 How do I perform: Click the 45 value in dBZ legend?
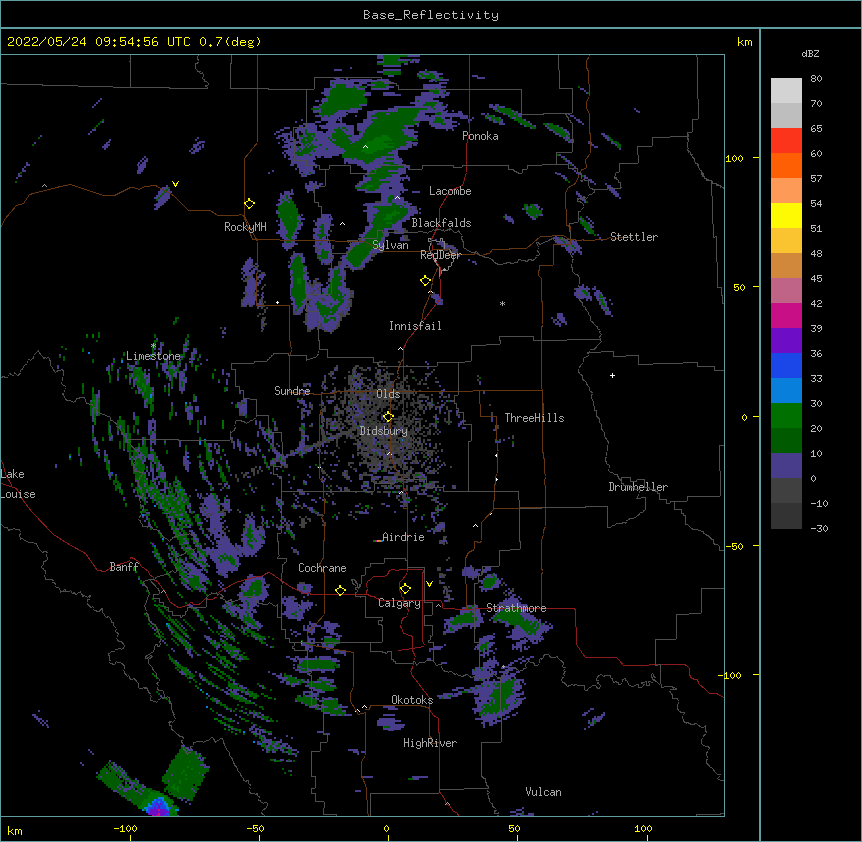click(816, 279)
